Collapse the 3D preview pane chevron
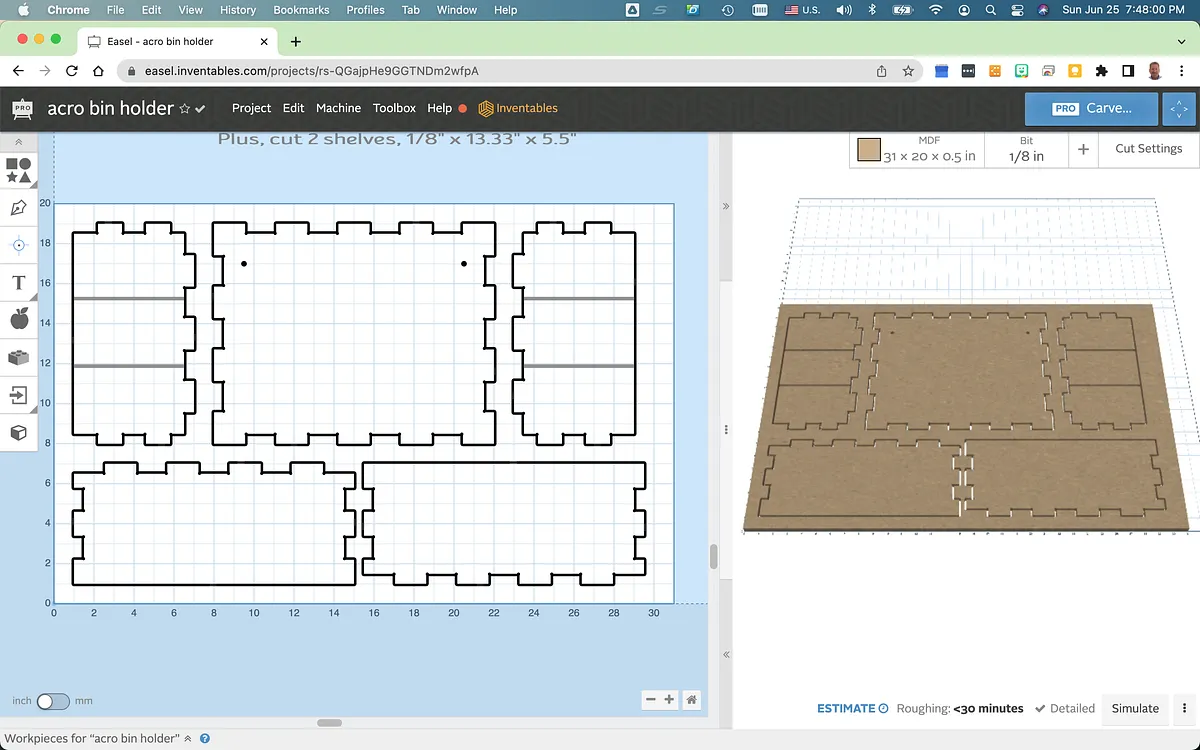 pos(726,206)
